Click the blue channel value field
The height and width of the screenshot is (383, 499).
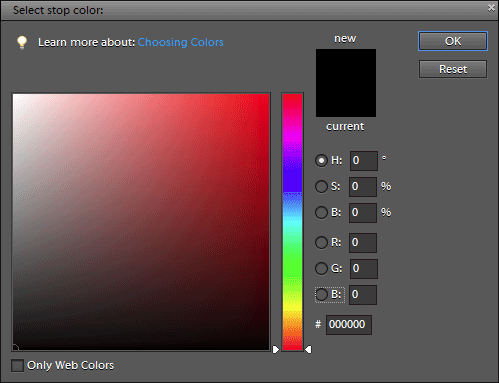coord(363,295)
